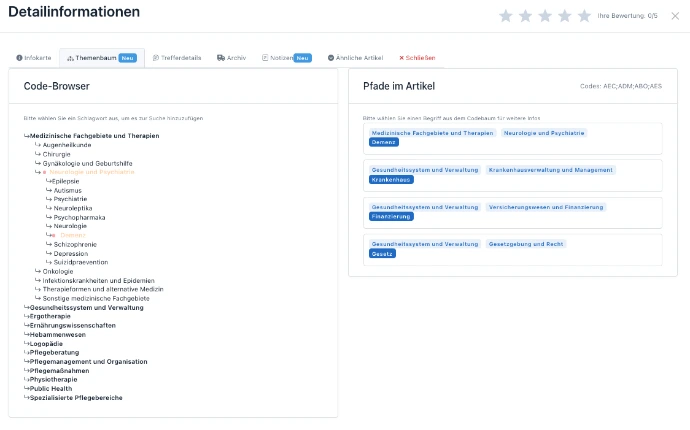690x430 pixels.
Task: Collapse Medizinische Fachgebiete und Therapien node
Action: pos(95,135)
